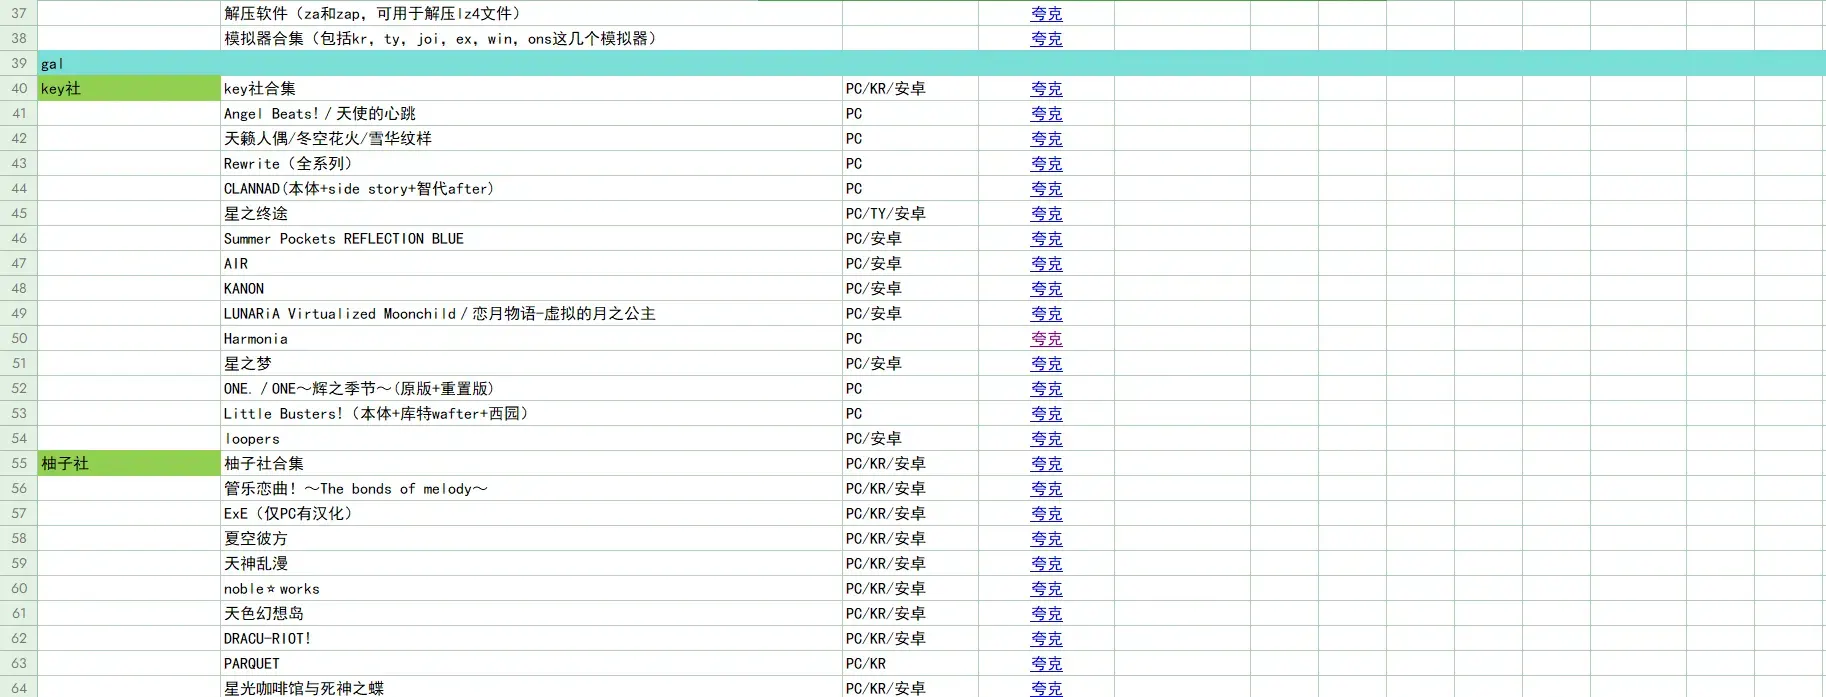Open the 夸克 link for 星之梦
Viewport: 1826px width, 697px height.
[1046, 364]
